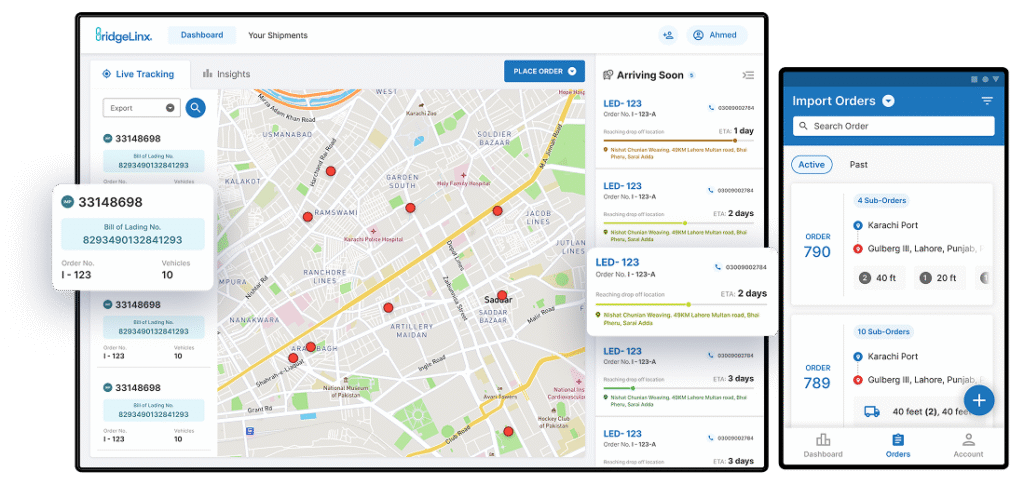Open the Export dropdown
The height and width of the screenshot is (485, 1024).
point(140,107)
